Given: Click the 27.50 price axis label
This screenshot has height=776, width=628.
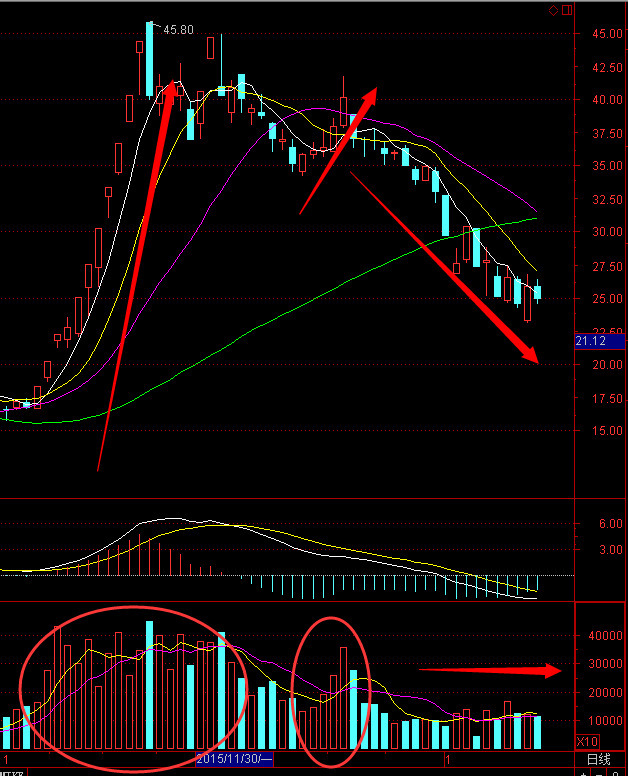Looking at the screenshot, I should pyautogui.click(x=607, y=266).
